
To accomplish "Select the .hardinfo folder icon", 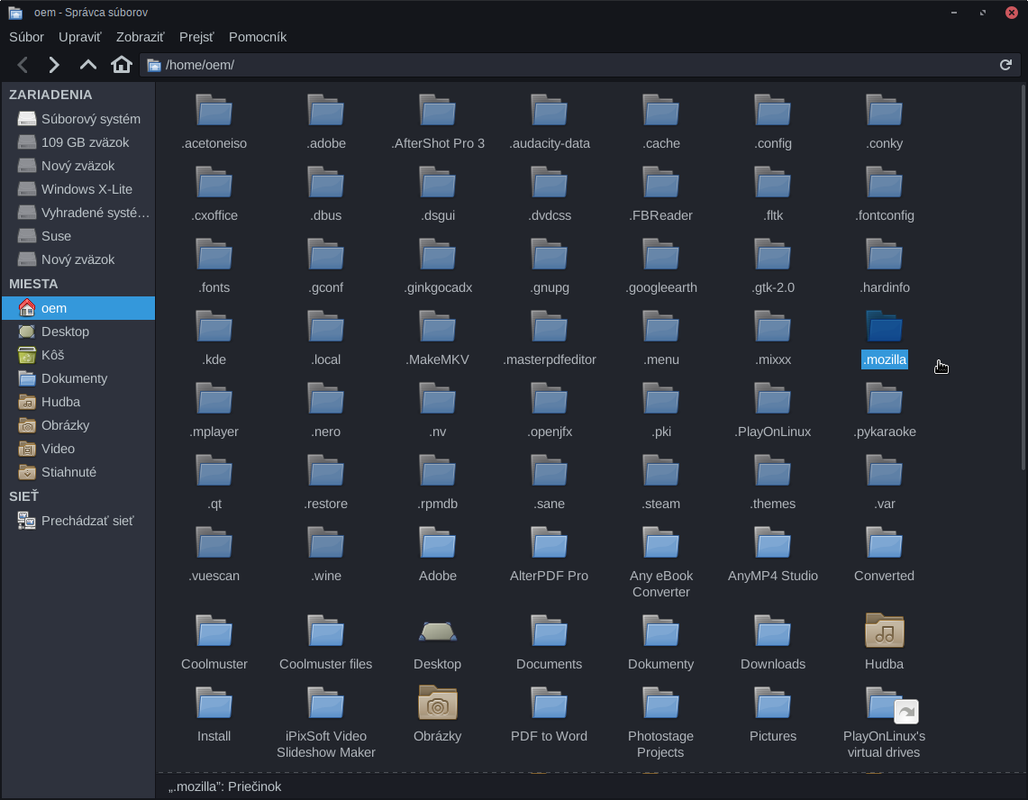I will point(884,254).
